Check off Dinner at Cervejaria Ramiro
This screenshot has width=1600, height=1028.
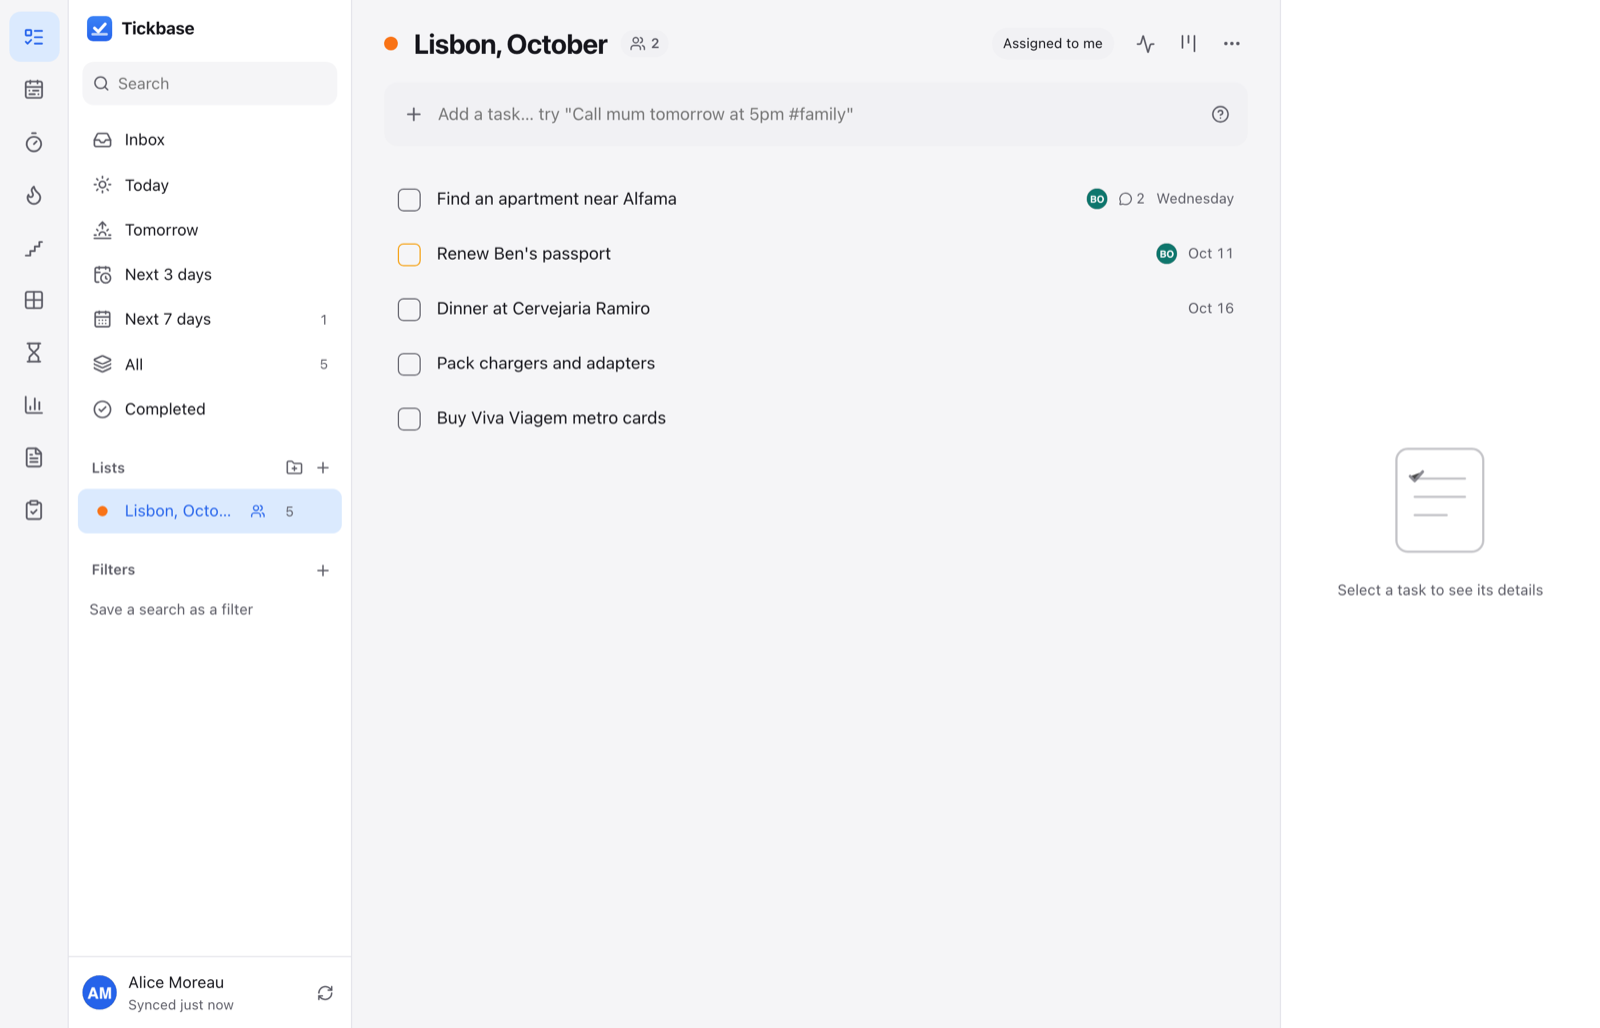[x=409, y=309]
